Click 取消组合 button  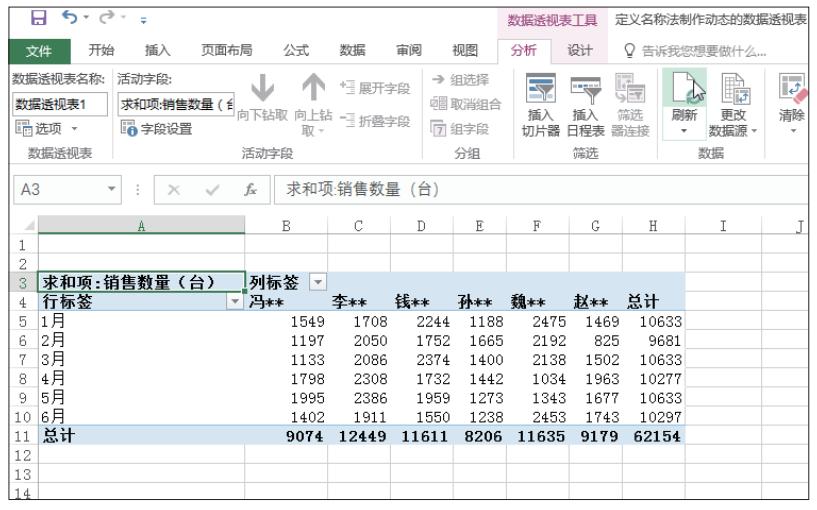(465, 104)
